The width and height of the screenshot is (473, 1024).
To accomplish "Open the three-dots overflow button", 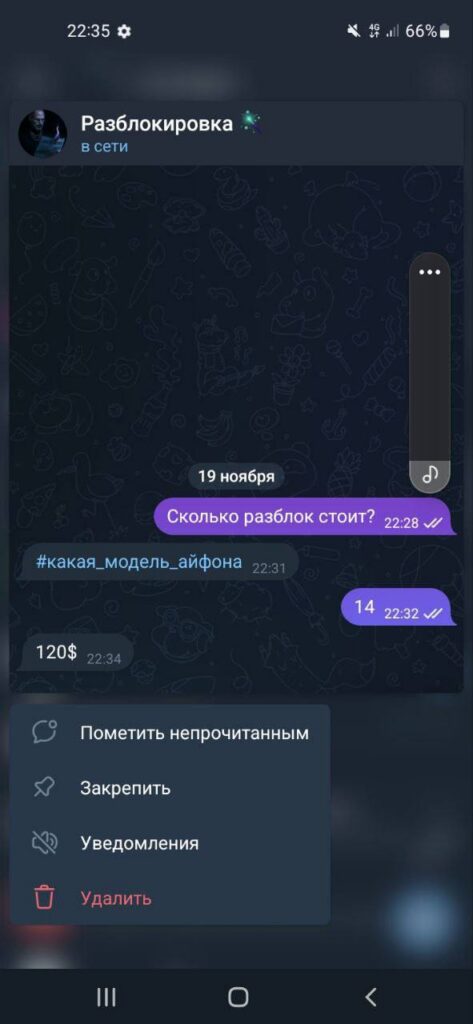I will tap(429, 272).
